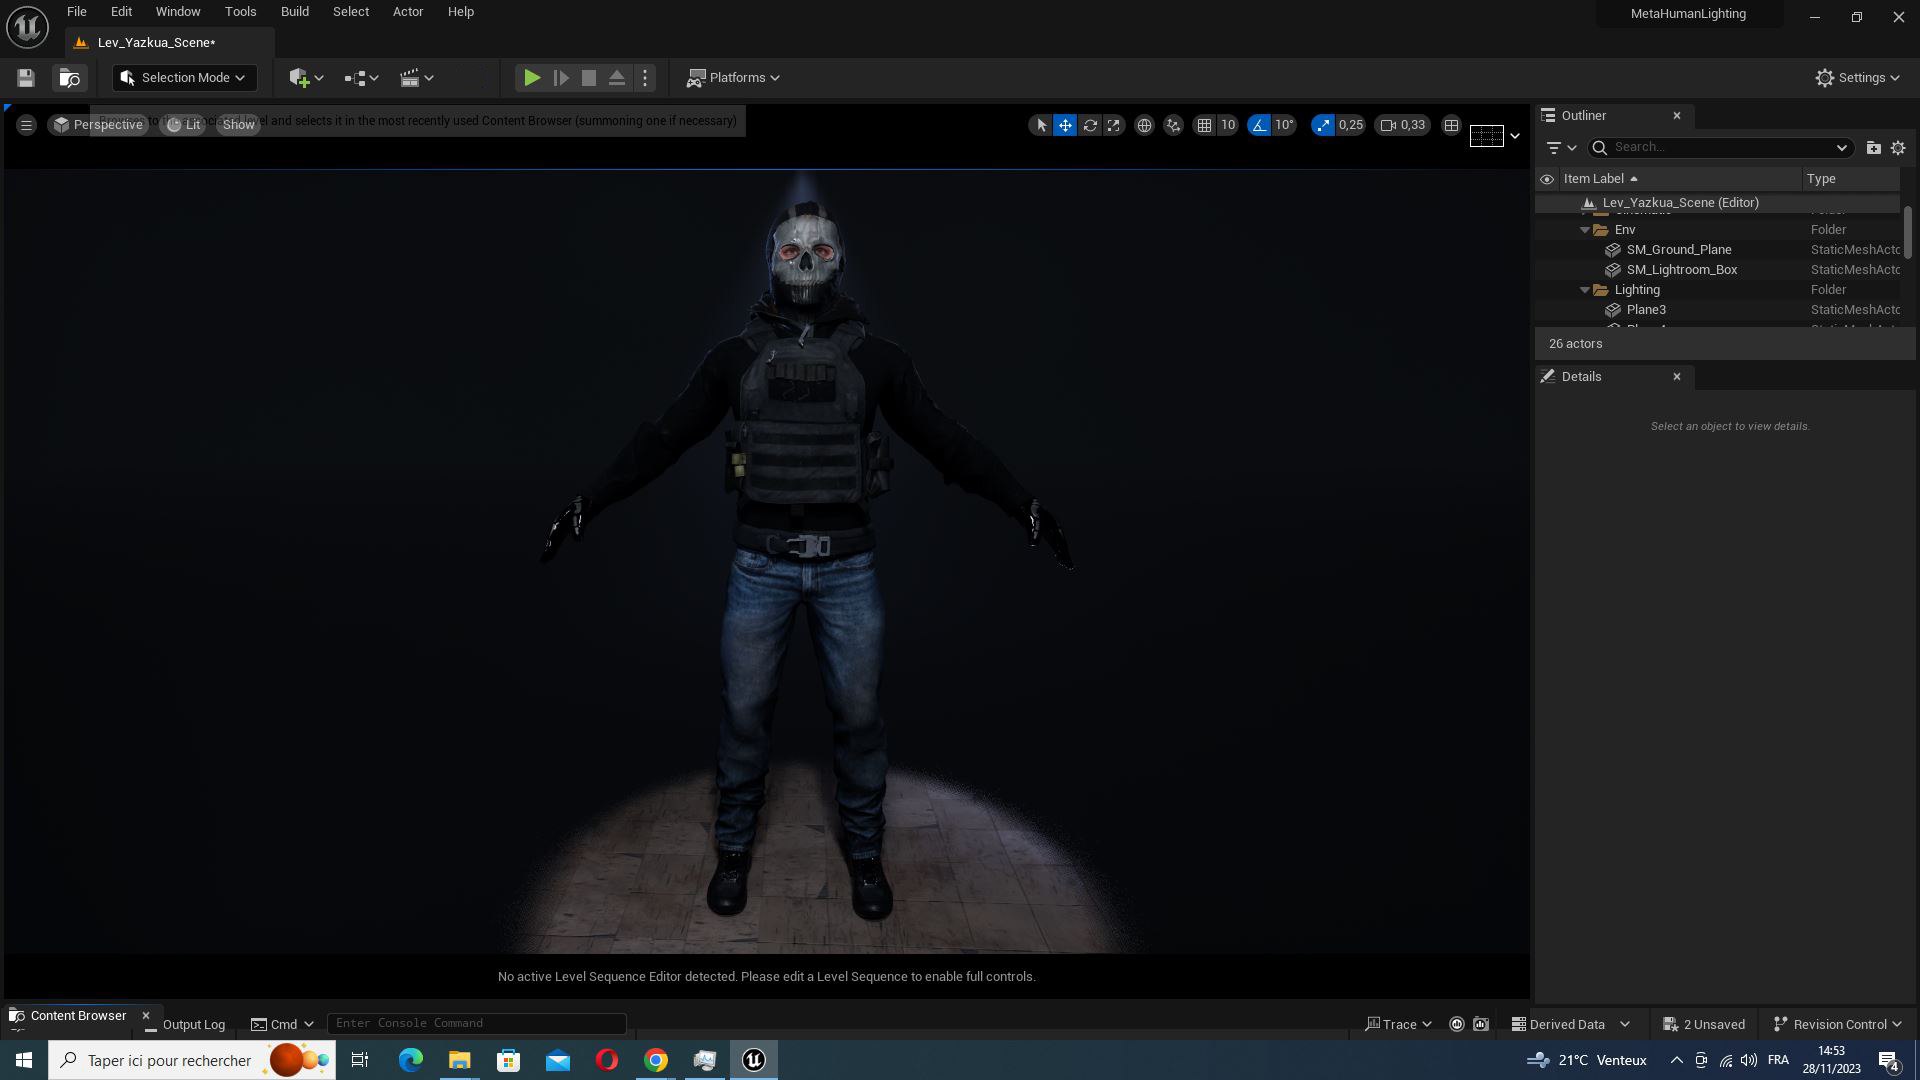This screenshot has width=1920, height=1080.
Task: Open the Build menu
Action: [295, 12]
